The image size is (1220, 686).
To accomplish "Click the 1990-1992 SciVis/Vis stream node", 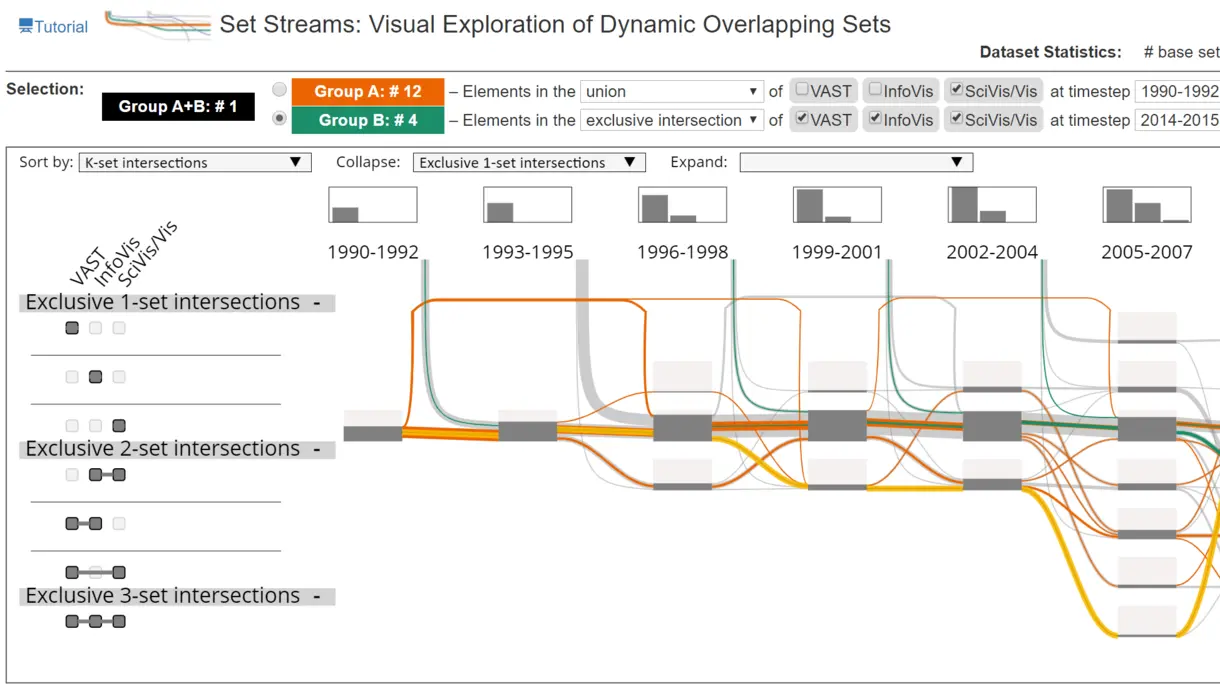I will point(373,433).
